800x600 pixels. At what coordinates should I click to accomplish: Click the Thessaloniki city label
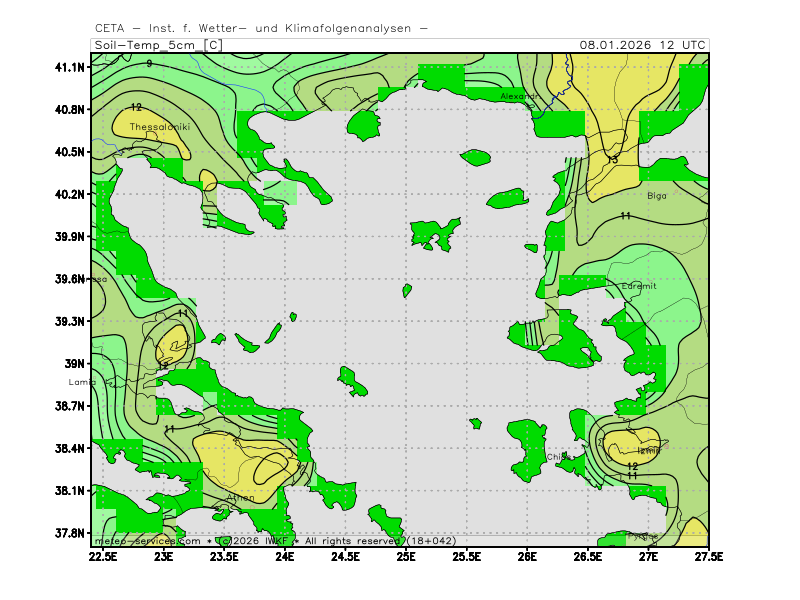159,127
